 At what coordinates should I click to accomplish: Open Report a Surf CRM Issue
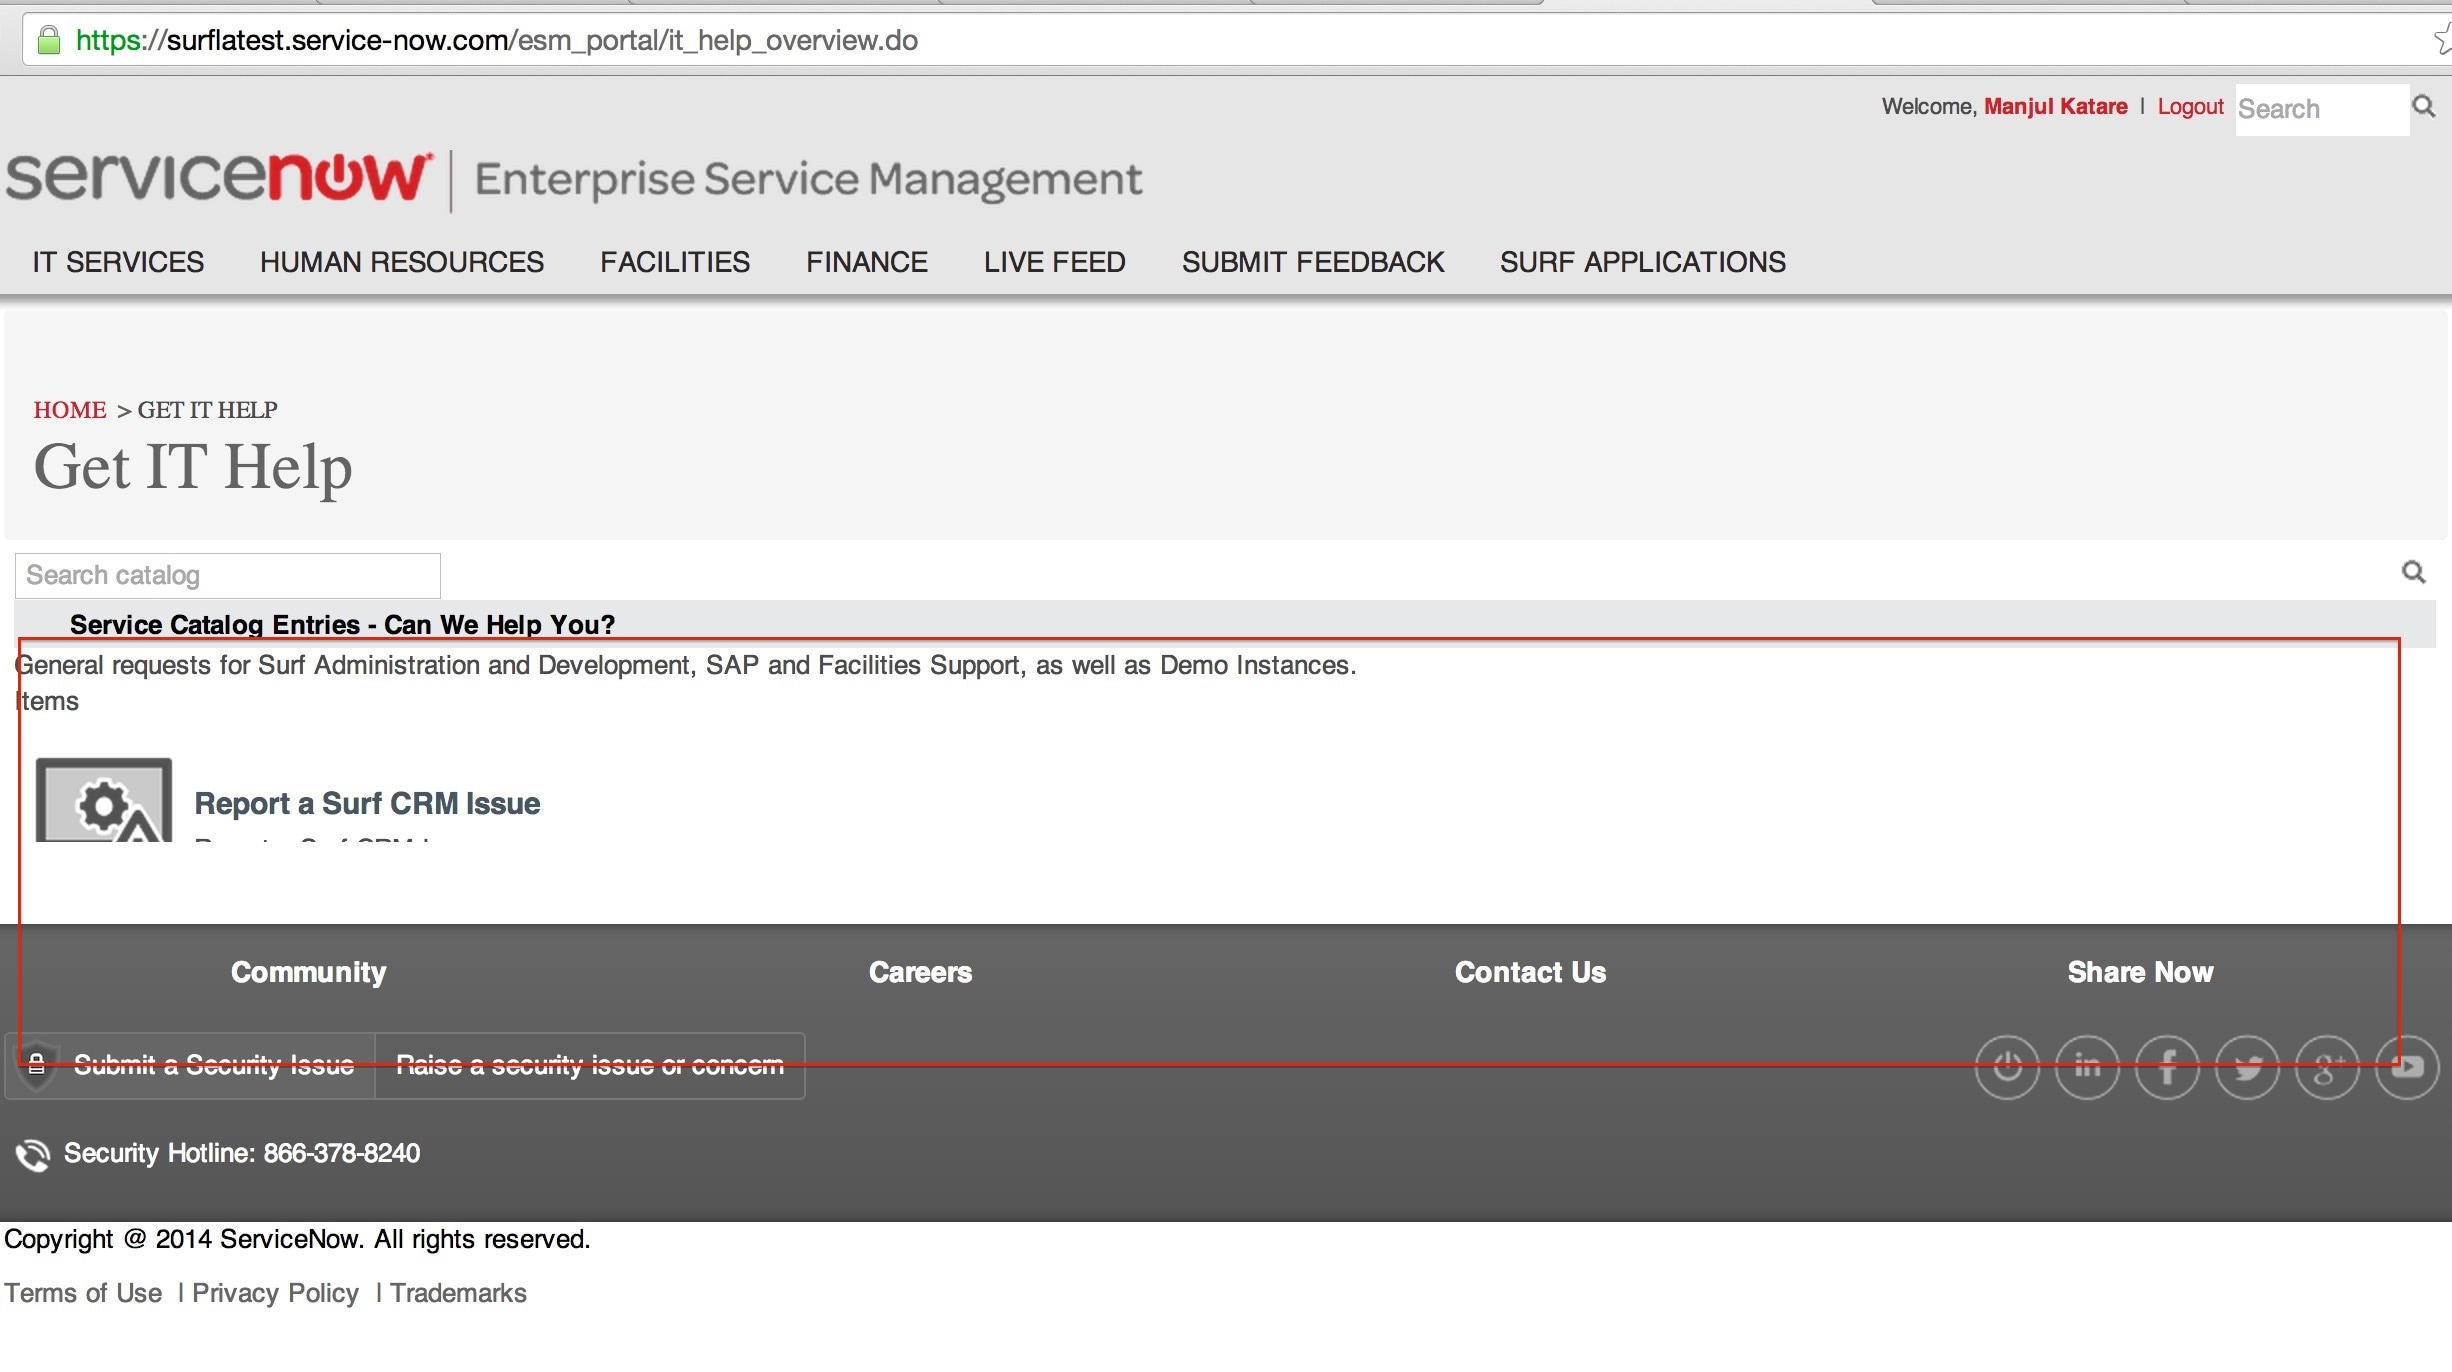[x=366, y=803]
